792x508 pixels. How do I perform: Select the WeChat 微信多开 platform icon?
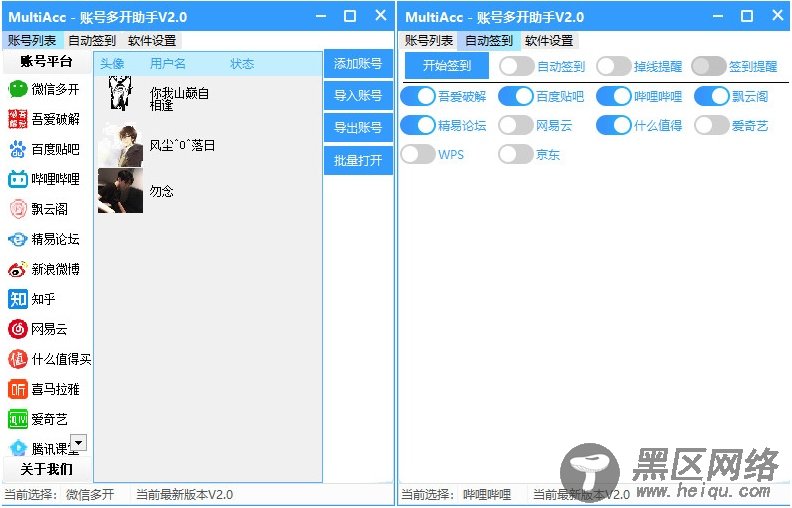point(18,89)
